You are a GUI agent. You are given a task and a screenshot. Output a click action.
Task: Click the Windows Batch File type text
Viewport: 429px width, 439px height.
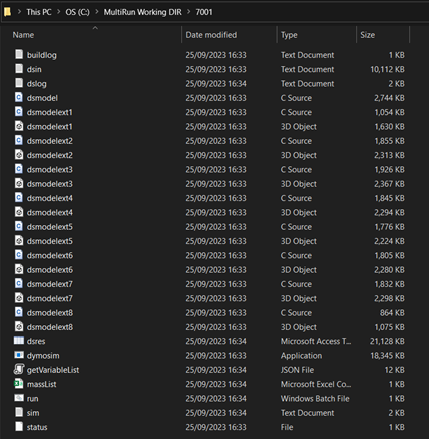(315, 399)
